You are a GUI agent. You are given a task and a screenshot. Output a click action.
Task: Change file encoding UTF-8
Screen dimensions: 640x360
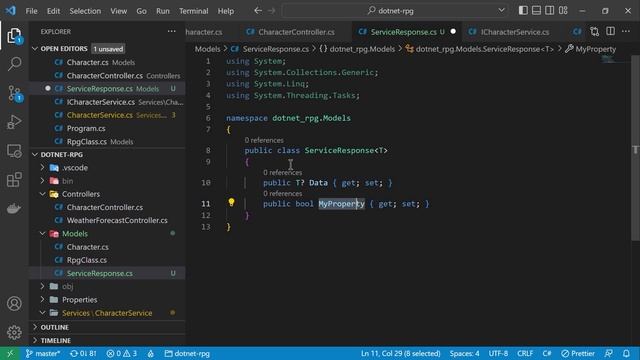click(498, 353)
